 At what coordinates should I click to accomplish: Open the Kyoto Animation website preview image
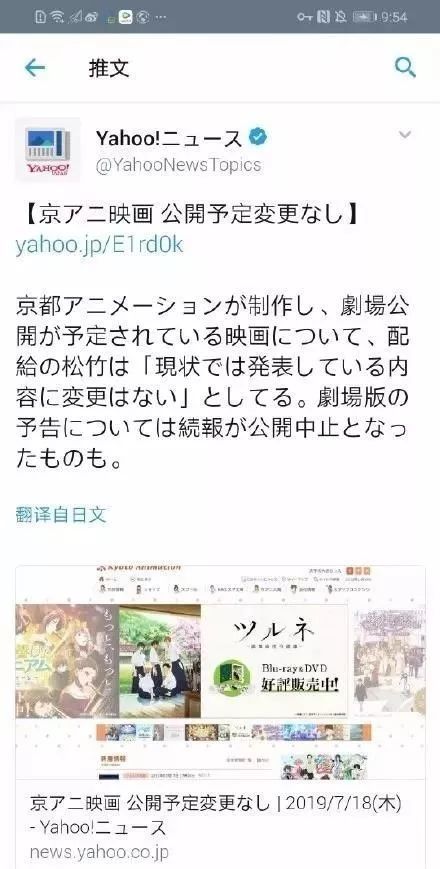click(220, 672)
